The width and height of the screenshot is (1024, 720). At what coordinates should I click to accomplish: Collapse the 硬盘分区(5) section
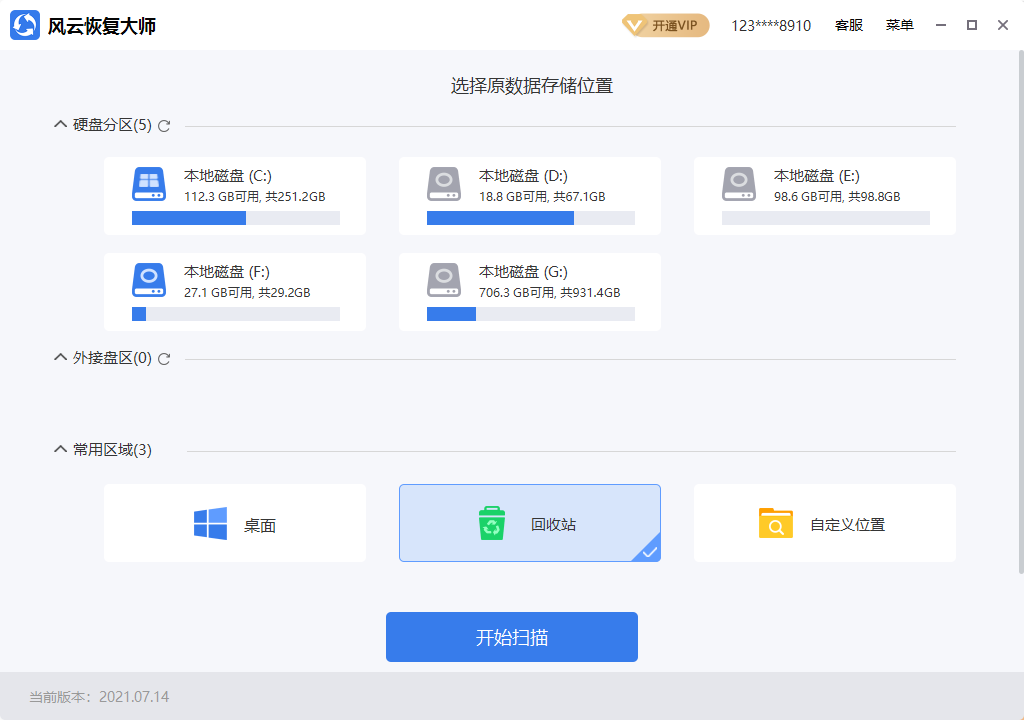click(x=60, y=124)
